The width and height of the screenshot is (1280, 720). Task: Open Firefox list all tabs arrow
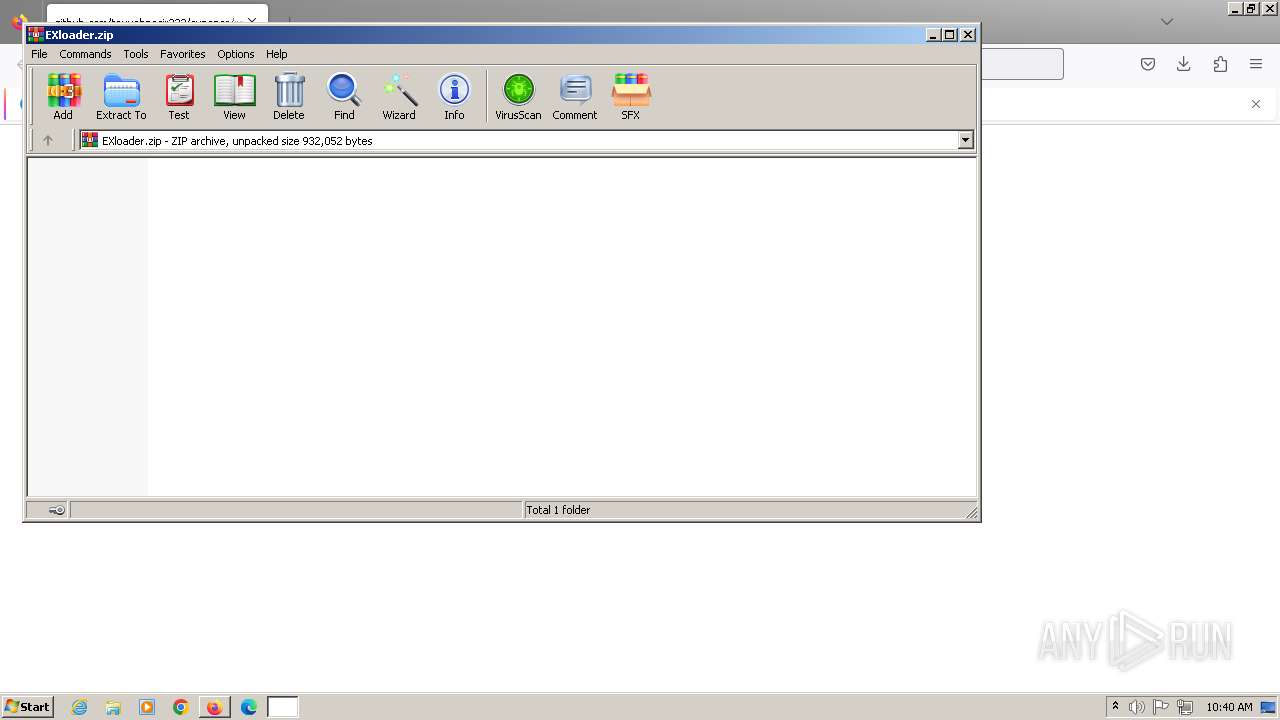tap(1166, 21)
